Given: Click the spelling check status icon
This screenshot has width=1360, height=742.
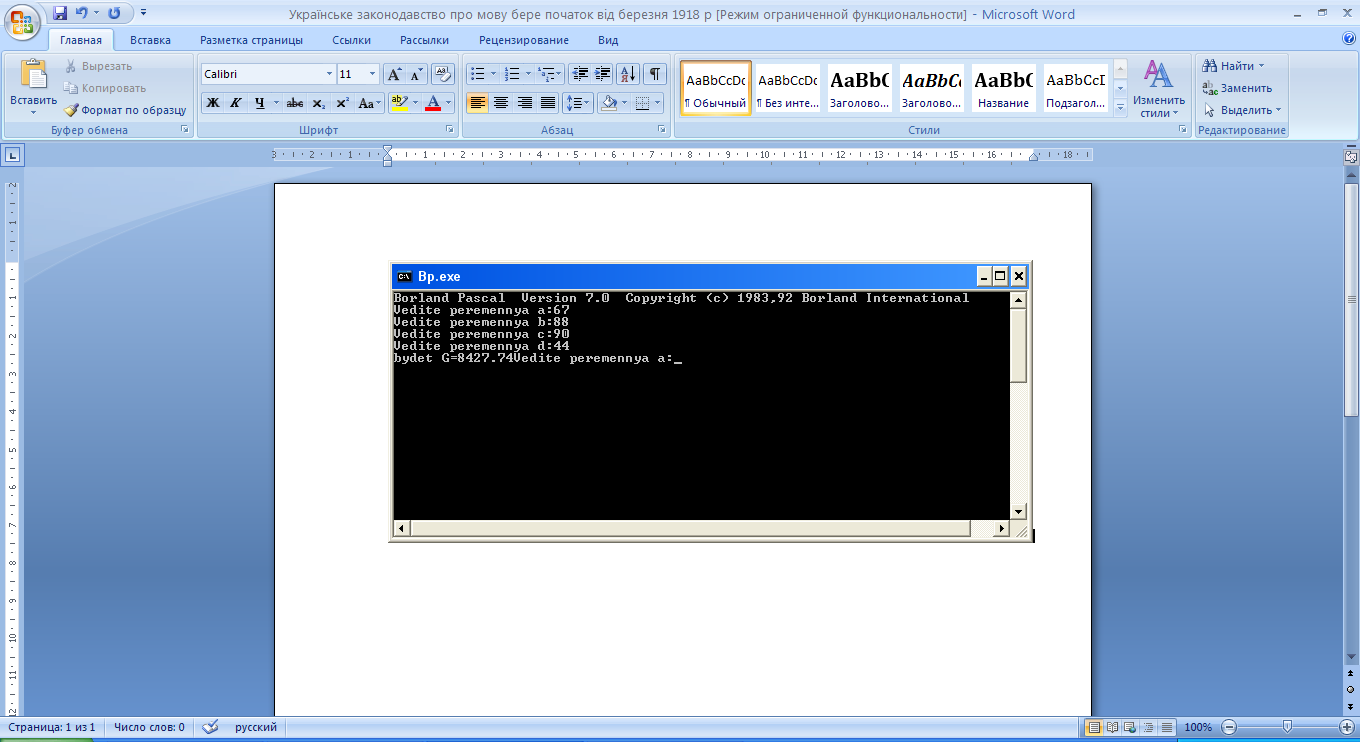Looking at the screenshot, I should click(x=211, y=727).
